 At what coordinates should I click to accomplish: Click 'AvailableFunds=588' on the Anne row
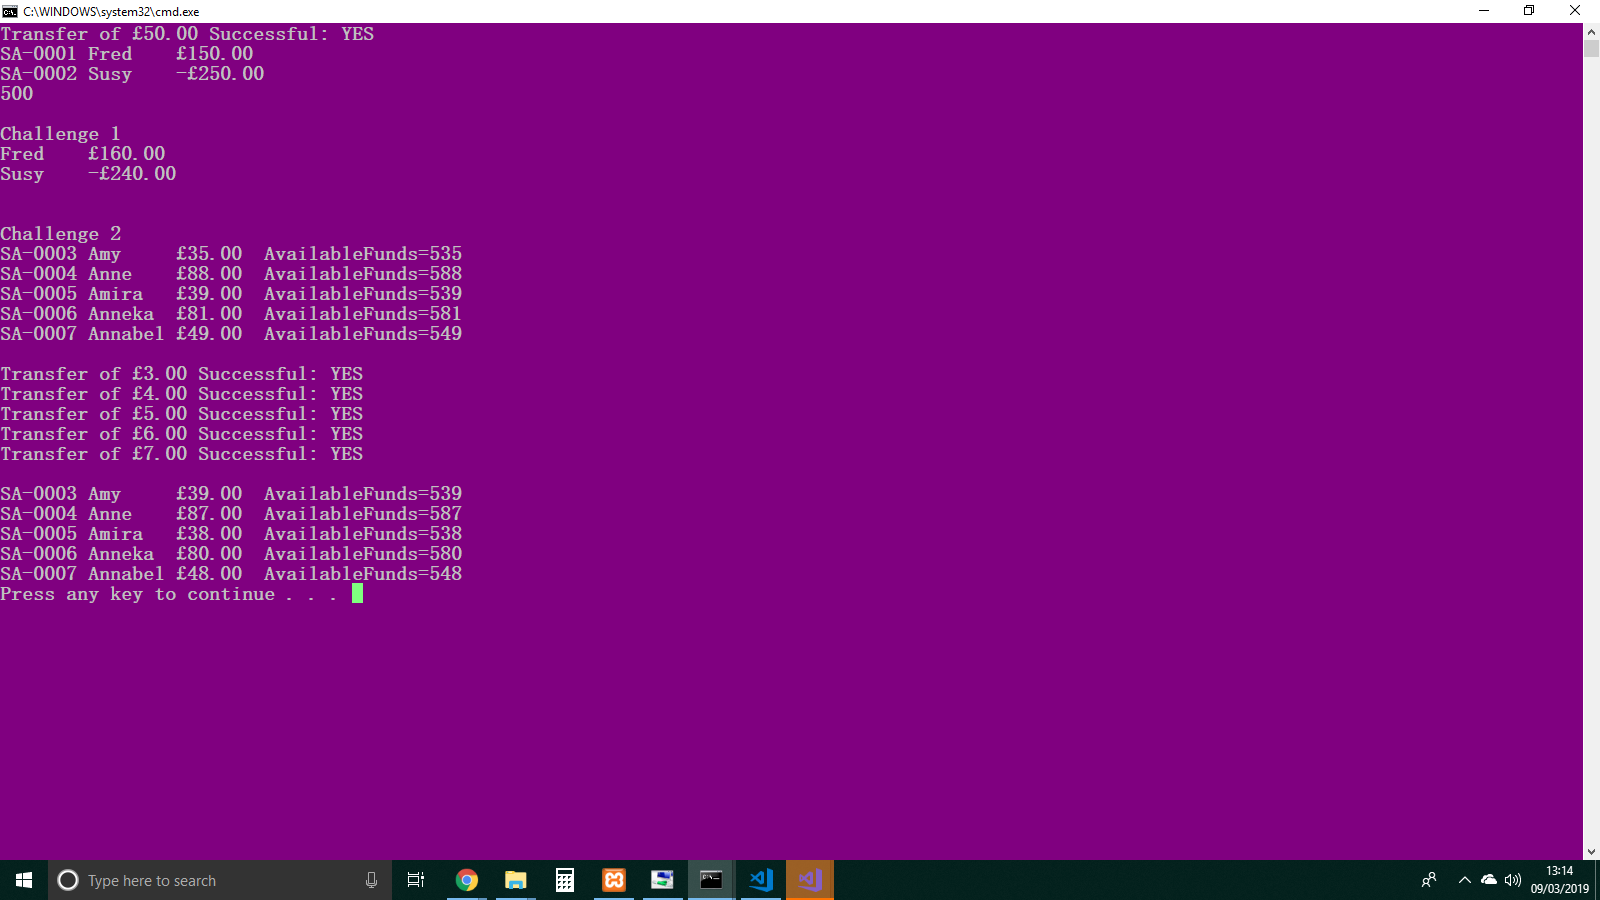pyautogui.click(x=363, y=274)
